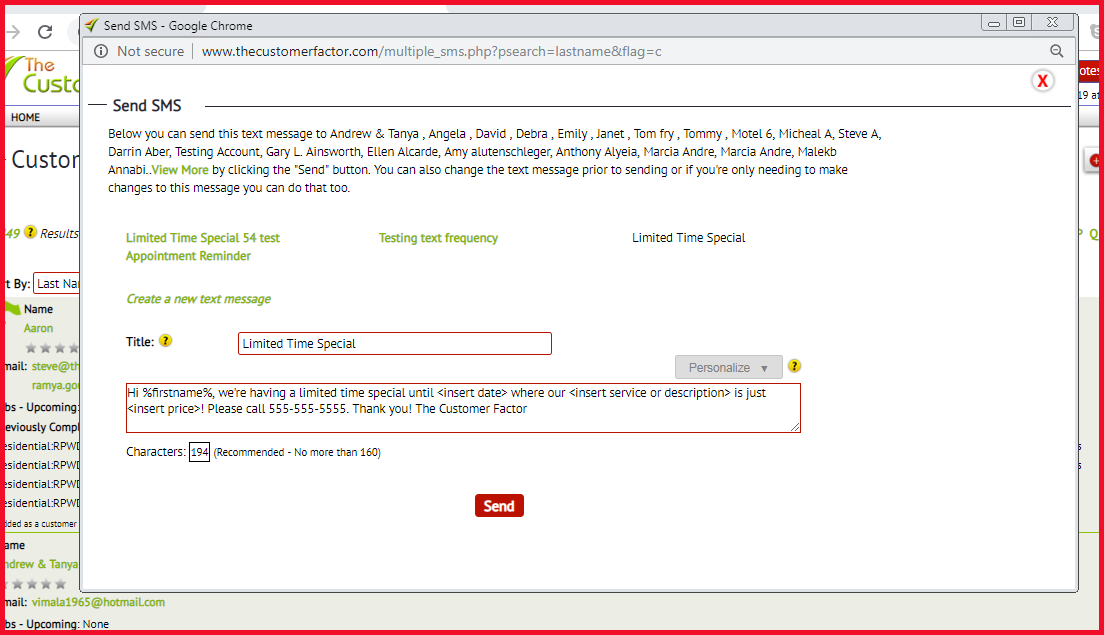Open the HOME menu in background page

(25, 118)
